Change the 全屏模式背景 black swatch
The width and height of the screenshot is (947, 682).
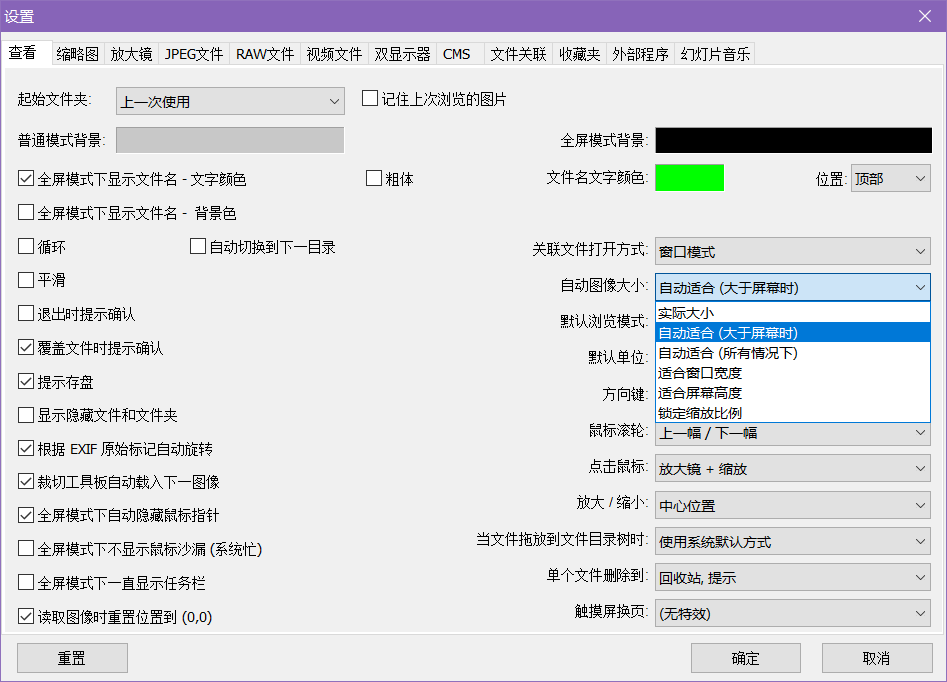tap(794, 140)
